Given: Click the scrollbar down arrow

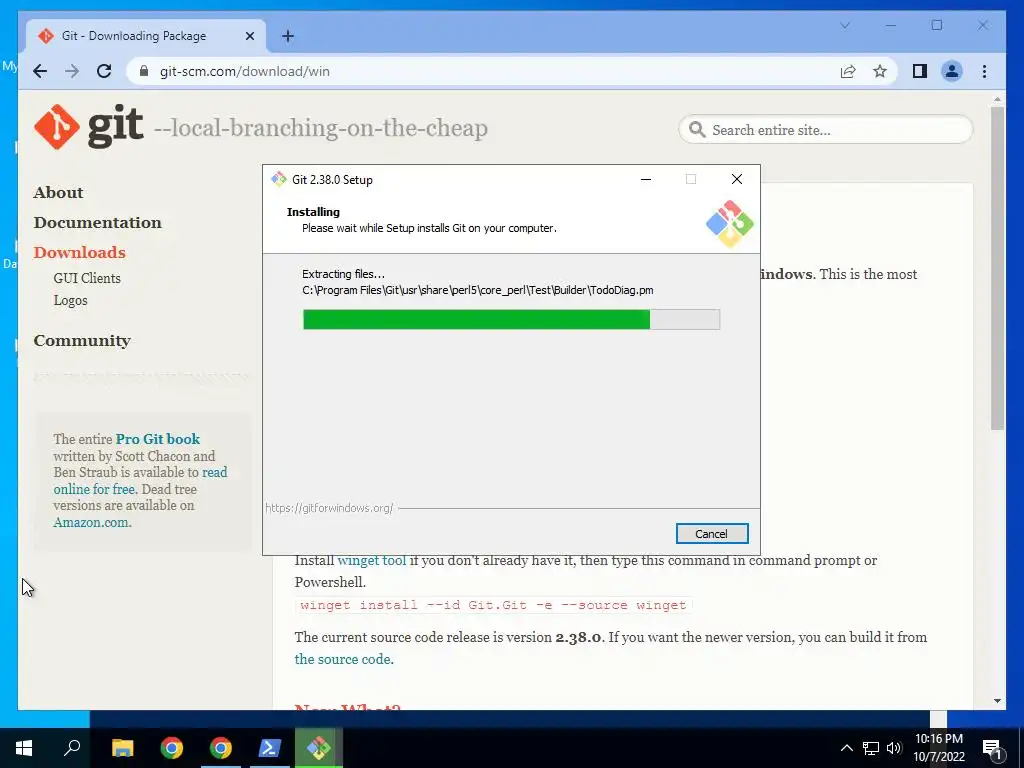Looking at the screenshot, I should pos(997,701).
